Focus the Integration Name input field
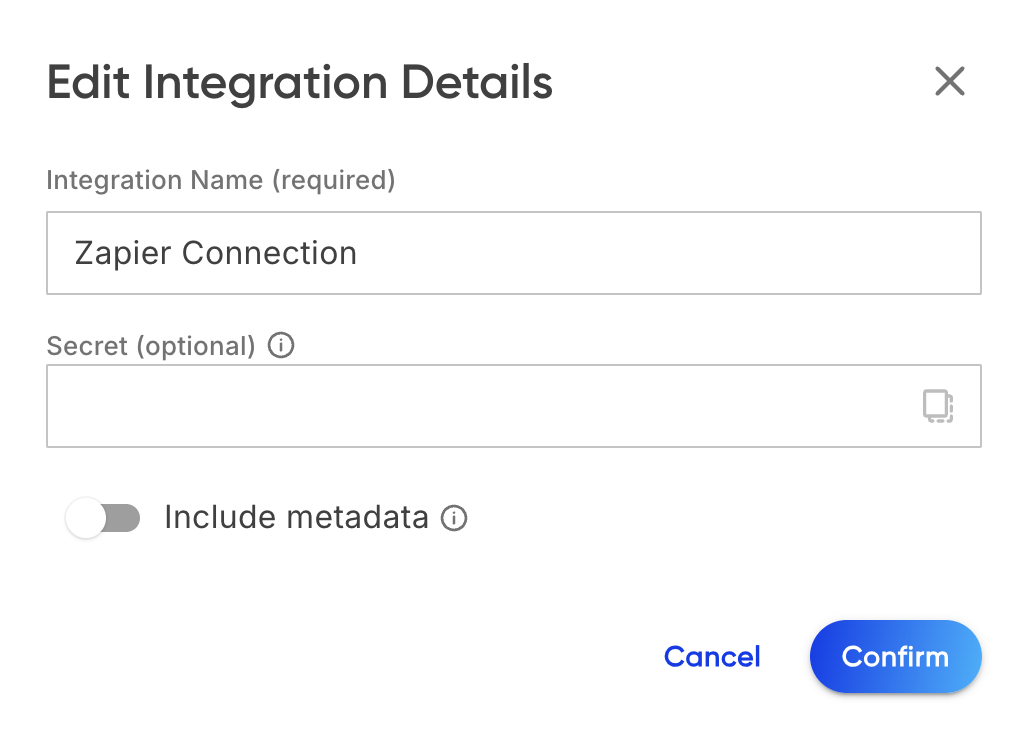This screenshot has width=1032, height=742. pyautogui.click(x=513, y=253)
